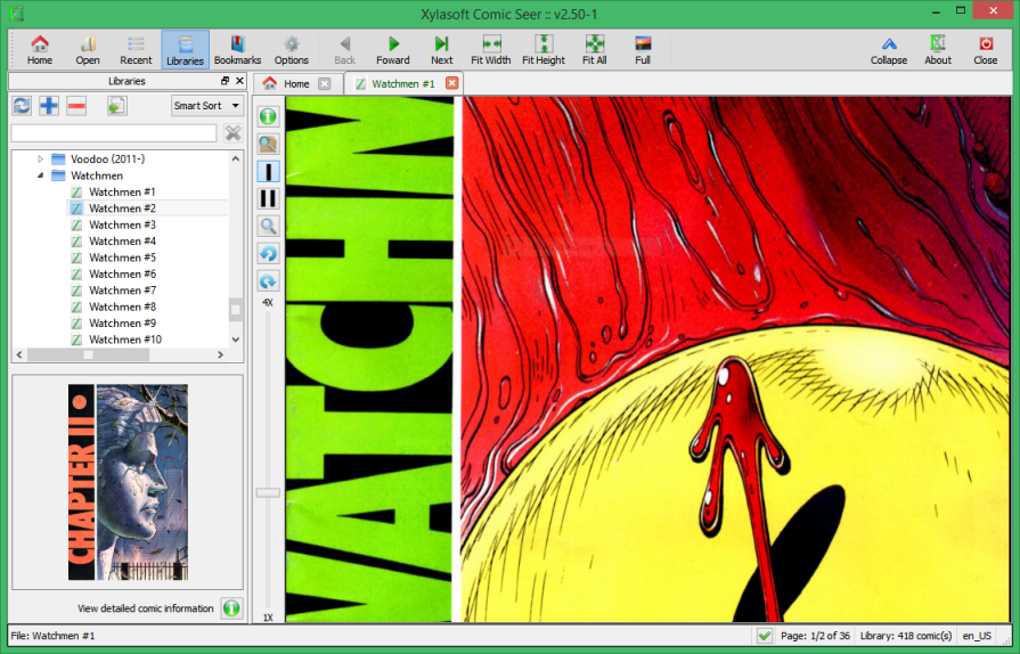Collapse the Watchmen folder
Screen dimensions: 1020x654
[40, 176]
